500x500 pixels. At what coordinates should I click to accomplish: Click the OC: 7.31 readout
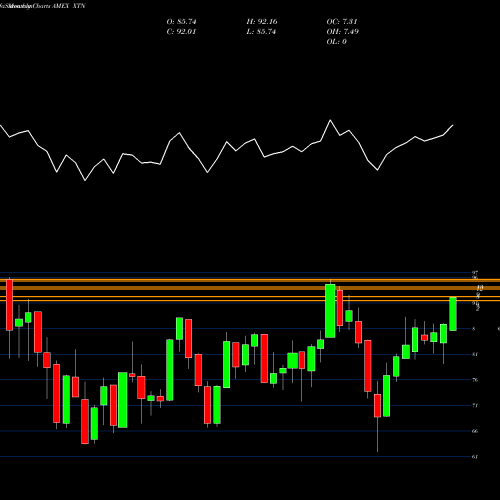342,22
